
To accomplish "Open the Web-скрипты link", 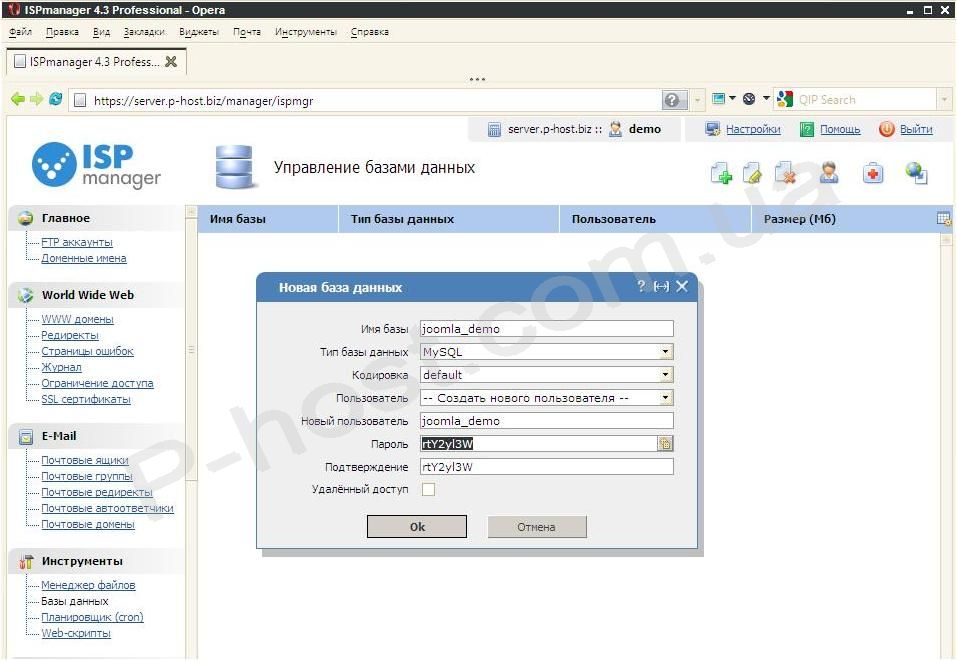I will 76,633.
